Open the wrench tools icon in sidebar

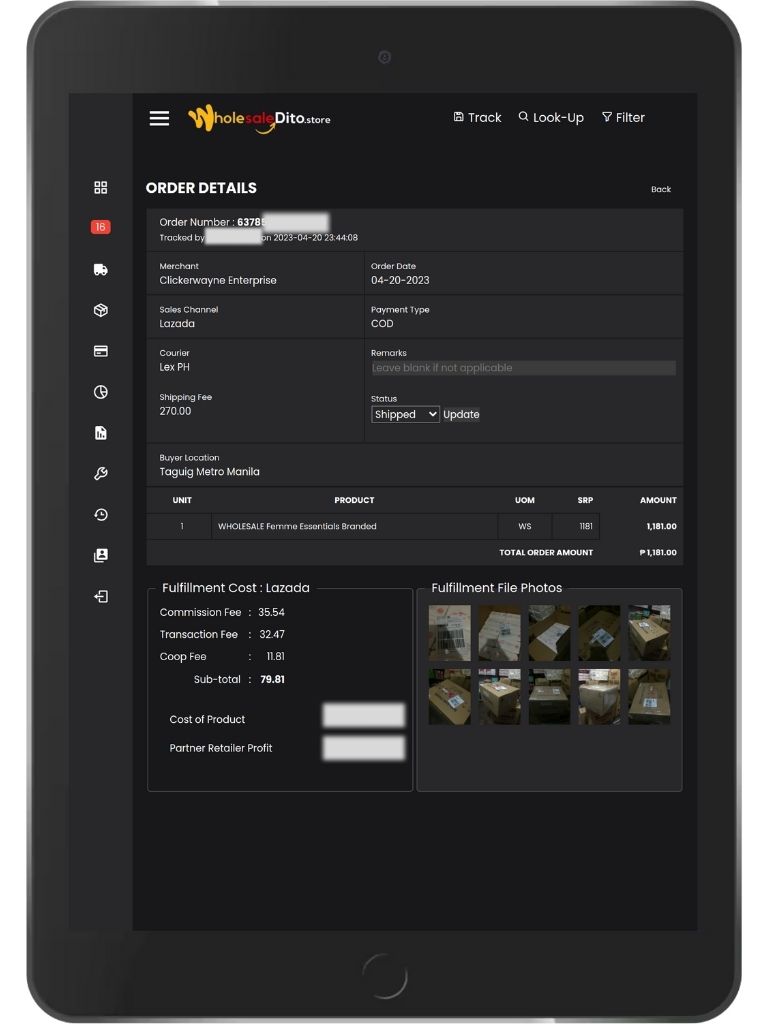point(101,474)
